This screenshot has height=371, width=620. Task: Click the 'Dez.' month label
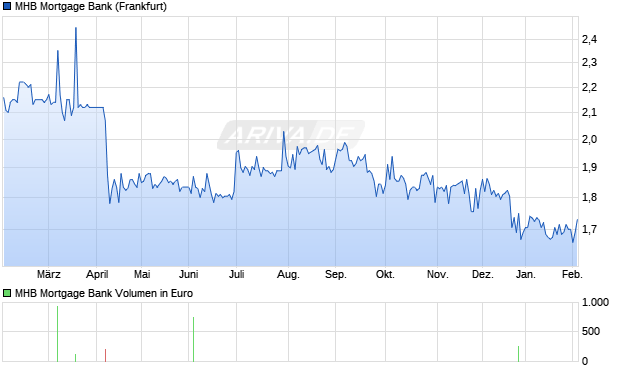(x=483, y=274)
